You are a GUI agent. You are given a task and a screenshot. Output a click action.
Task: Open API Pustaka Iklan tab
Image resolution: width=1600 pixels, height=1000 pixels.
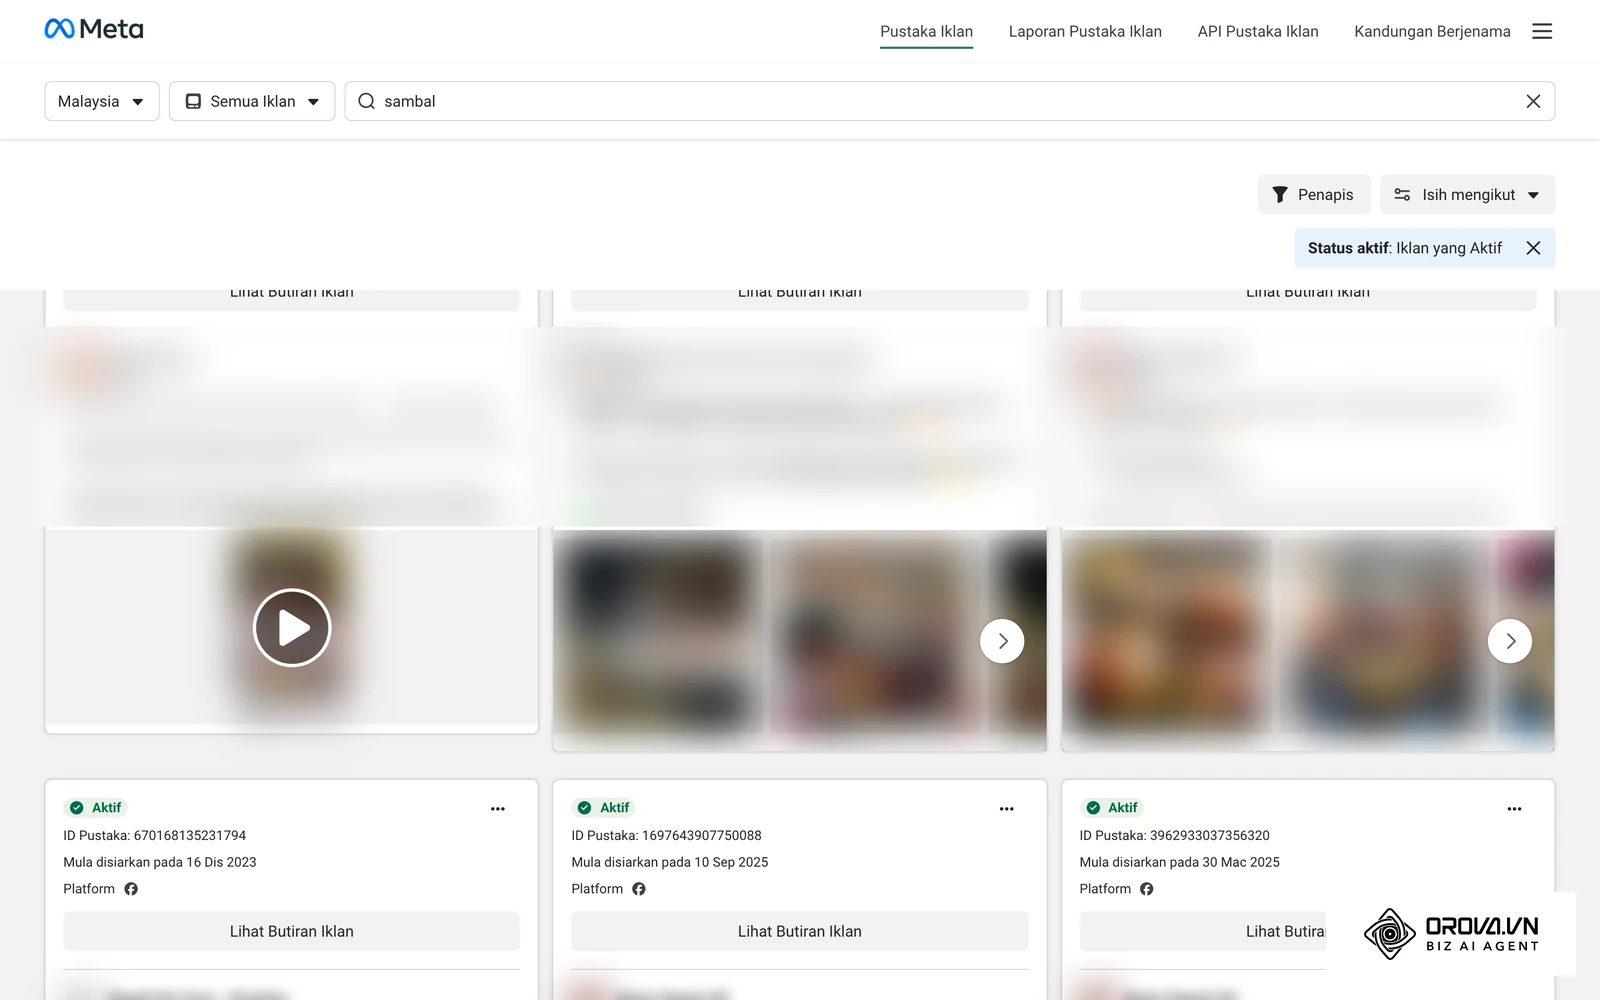coord(1258,31)
